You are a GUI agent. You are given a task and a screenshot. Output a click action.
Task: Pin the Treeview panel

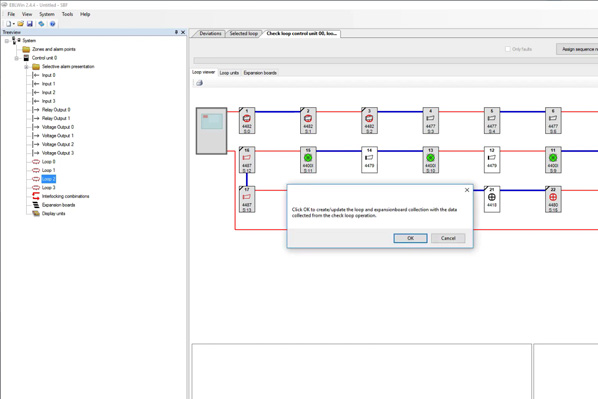(176, 32)
